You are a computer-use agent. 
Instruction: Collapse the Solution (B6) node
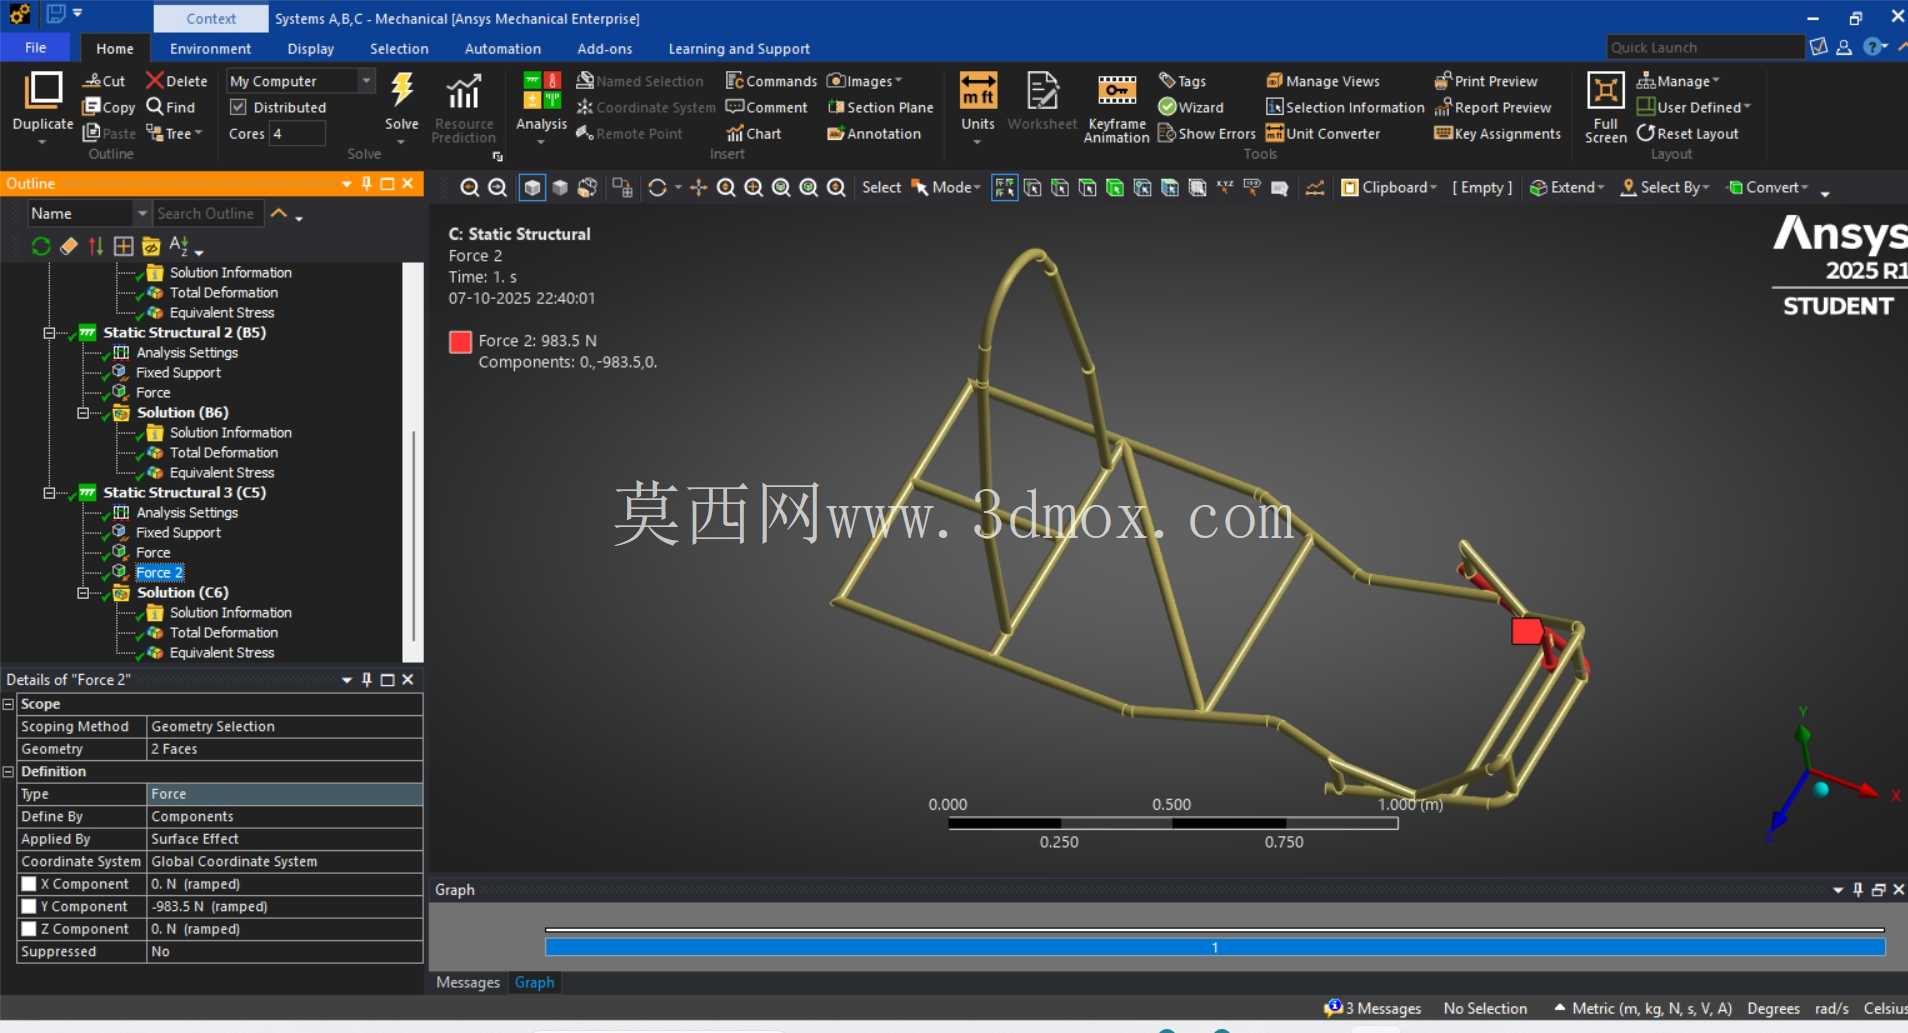click(x=83, y=413)
